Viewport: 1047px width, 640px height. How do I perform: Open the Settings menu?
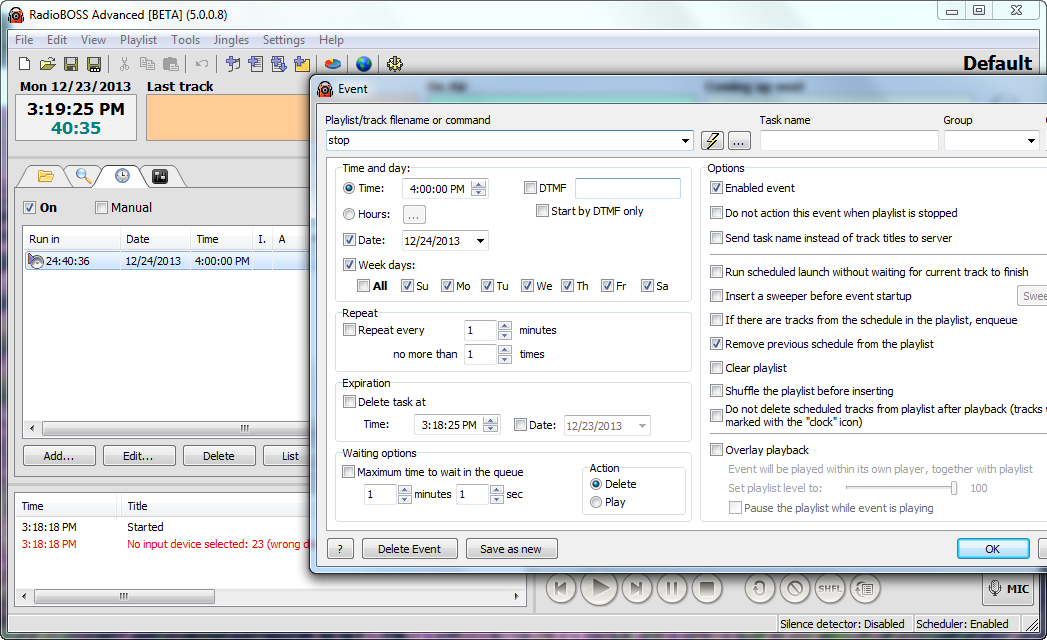[x=284, y=40]
